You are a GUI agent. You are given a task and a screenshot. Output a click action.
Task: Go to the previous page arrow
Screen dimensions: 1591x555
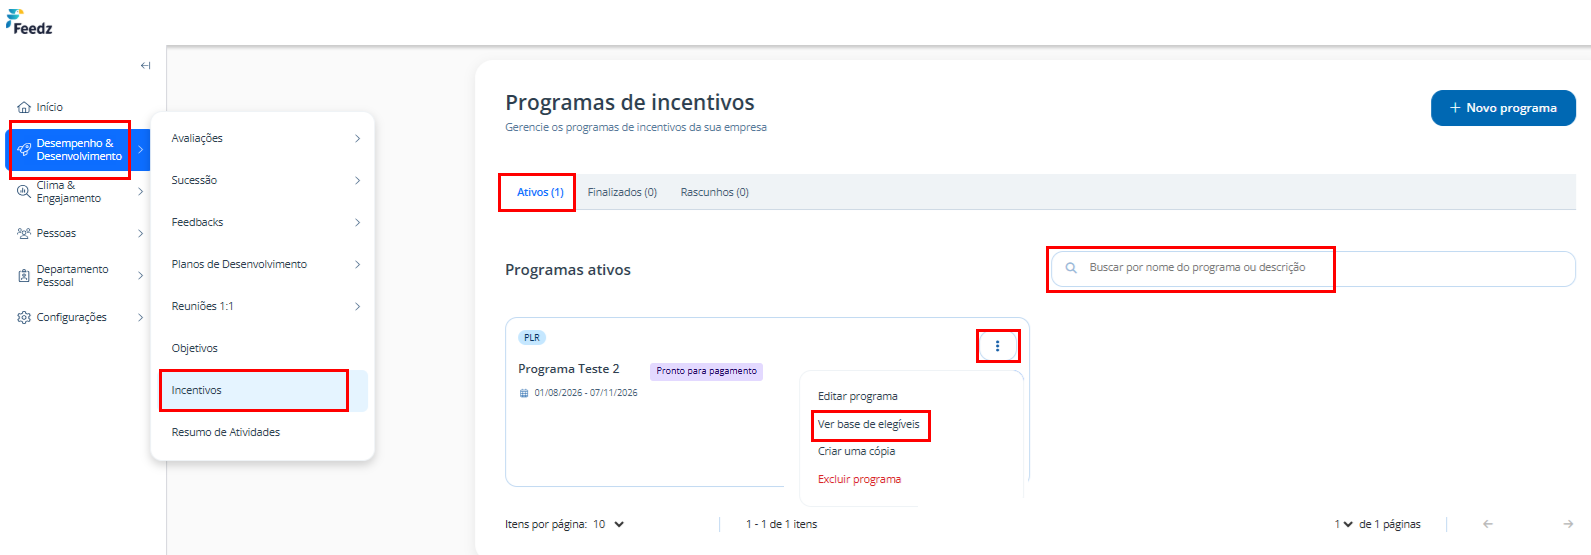click(1488, 524)
